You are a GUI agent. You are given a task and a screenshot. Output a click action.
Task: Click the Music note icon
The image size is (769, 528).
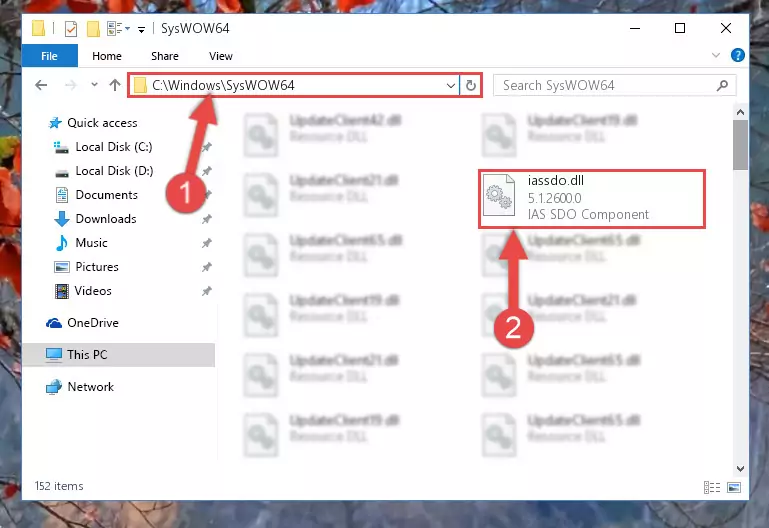point(61,243)
